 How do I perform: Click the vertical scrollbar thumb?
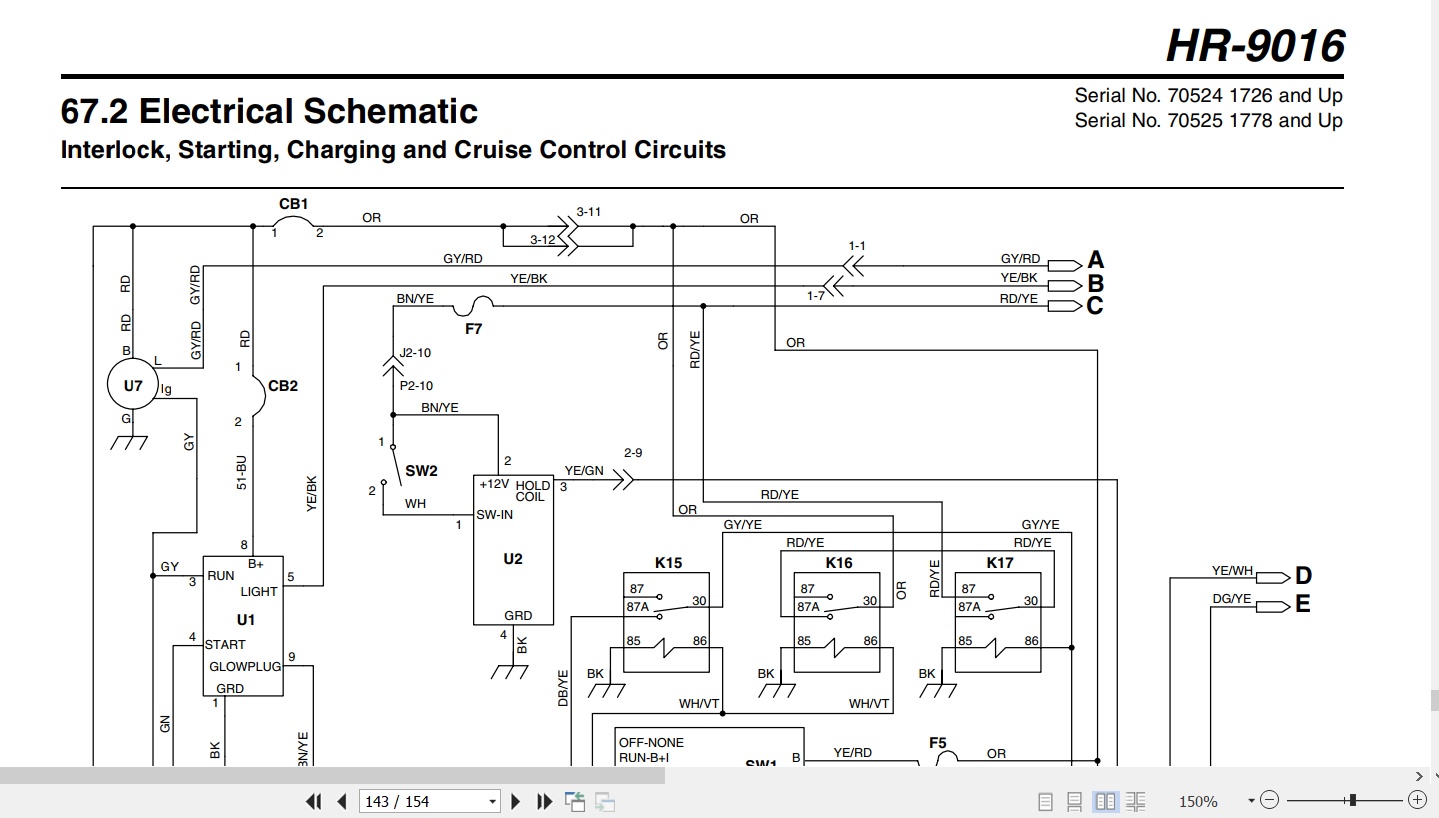(x=1433, y=699)
